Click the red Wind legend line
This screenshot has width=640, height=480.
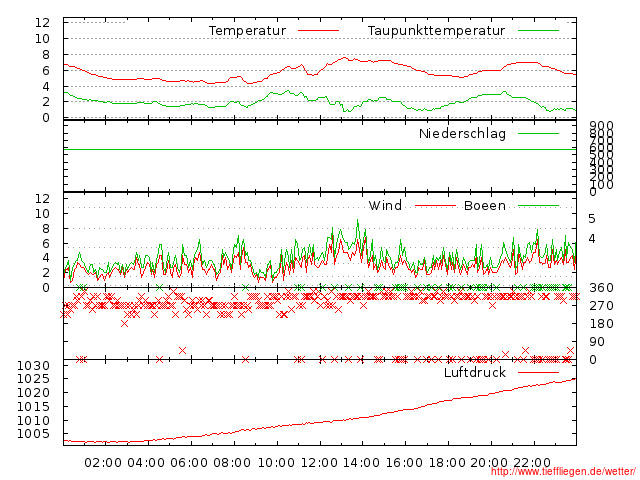pyautogui.click(x=435, y=206)
